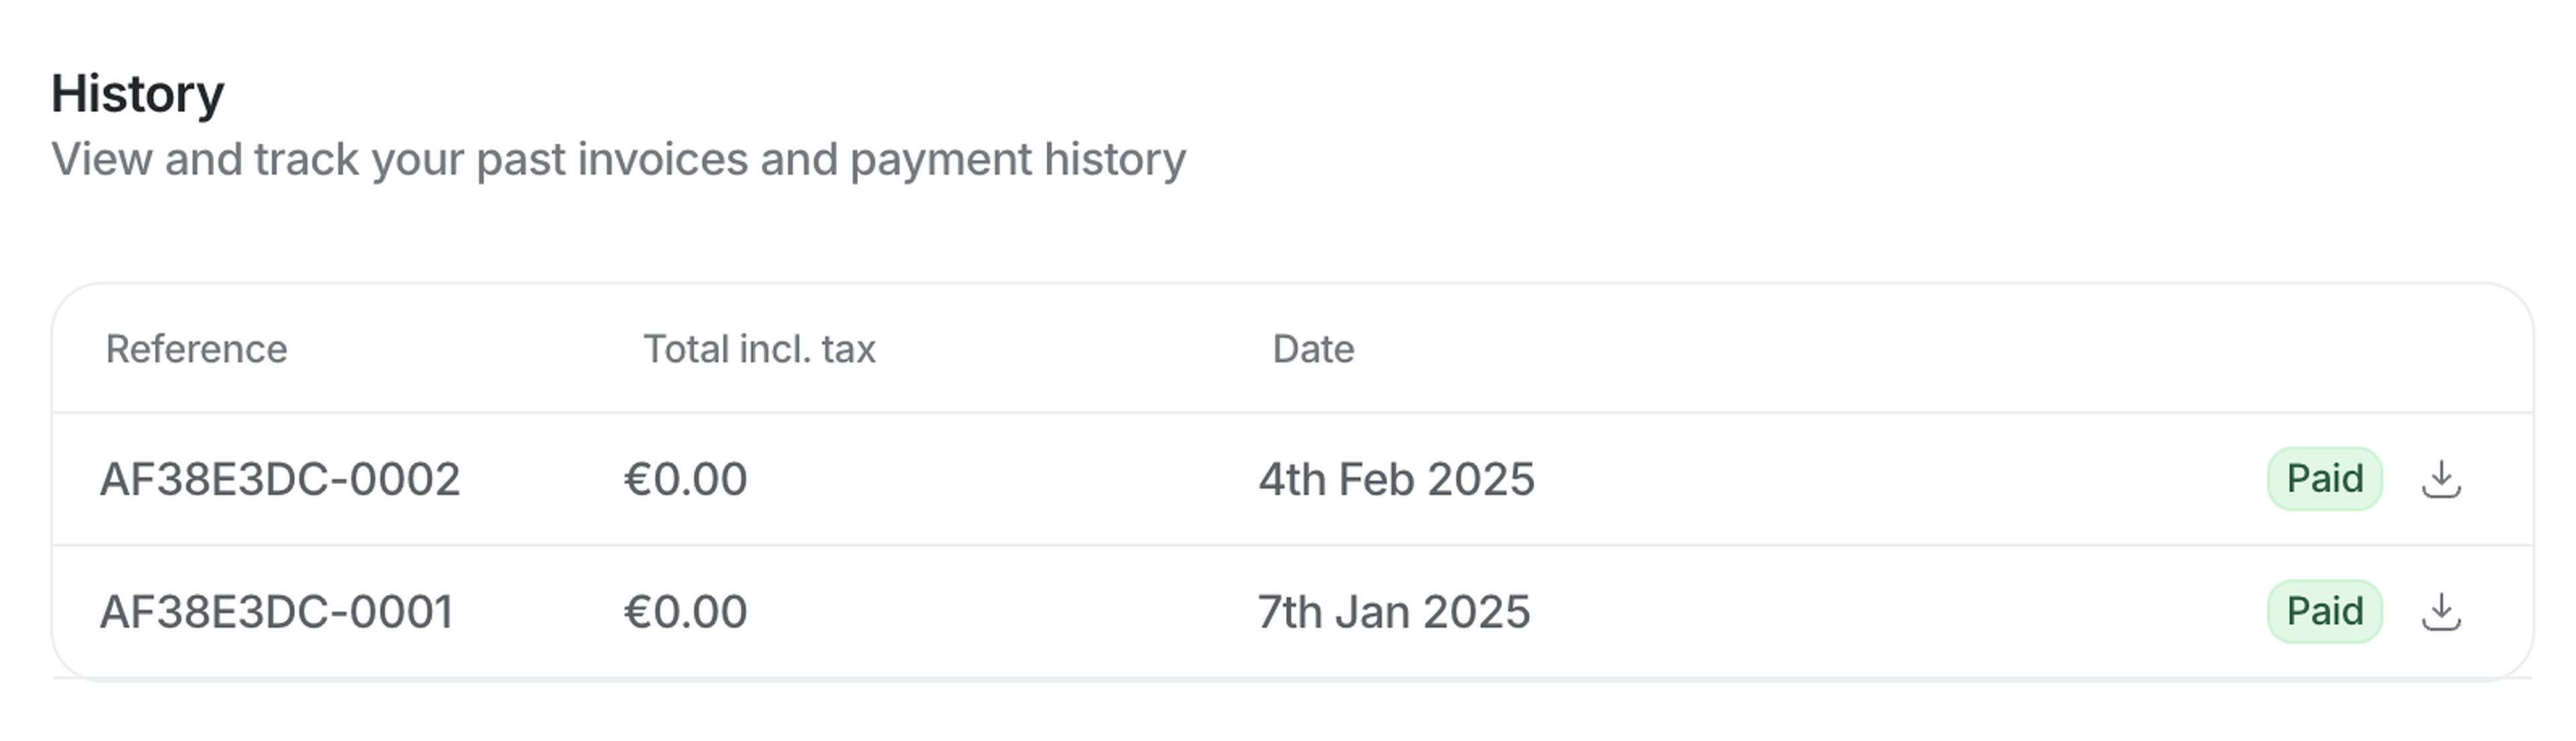The width and height of the screenshot is (2576, 741).
Task: Select the 4th Feb 2025 date cell
Action: click(x=1396, y=479)
